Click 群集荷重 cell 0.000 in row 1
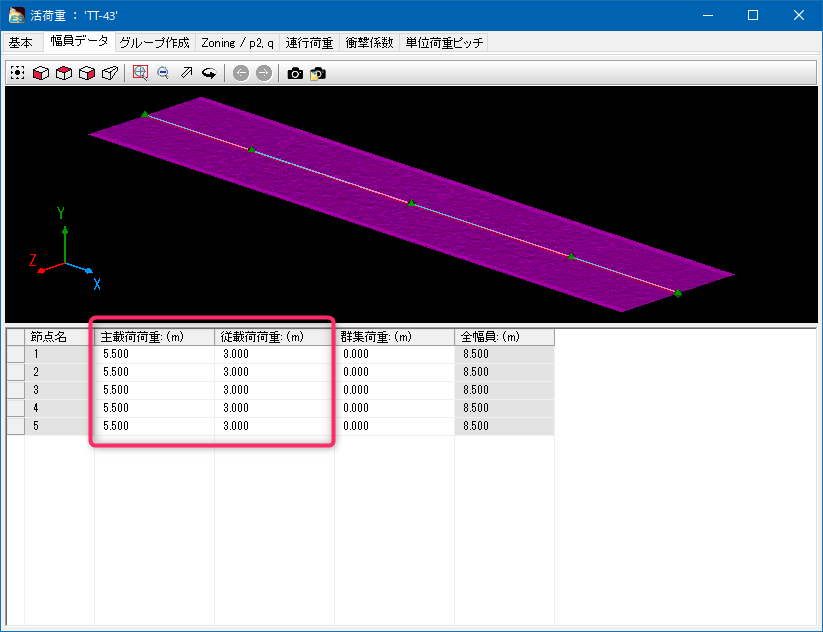The image size is (823, 632). coord(395,354)
